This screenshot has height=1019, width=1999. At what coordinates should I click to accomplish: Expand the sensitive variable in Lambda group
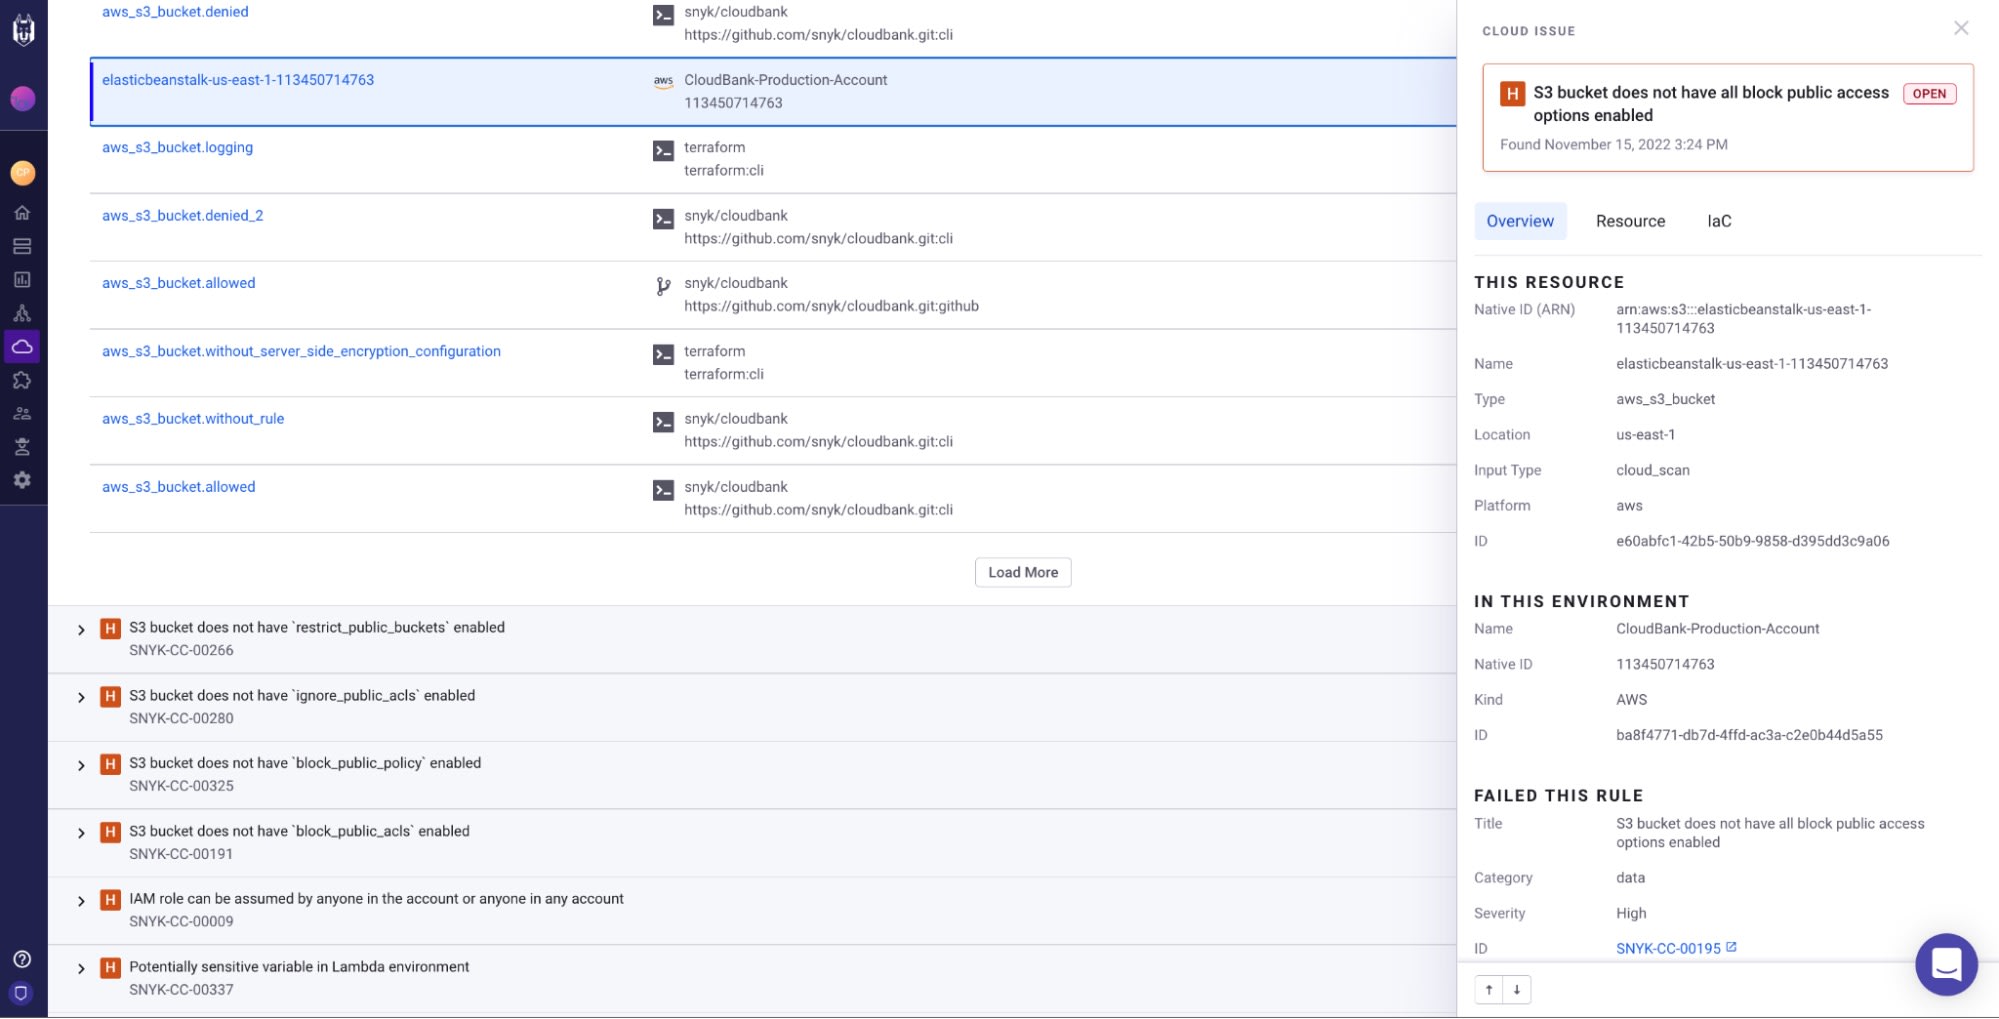81,969
